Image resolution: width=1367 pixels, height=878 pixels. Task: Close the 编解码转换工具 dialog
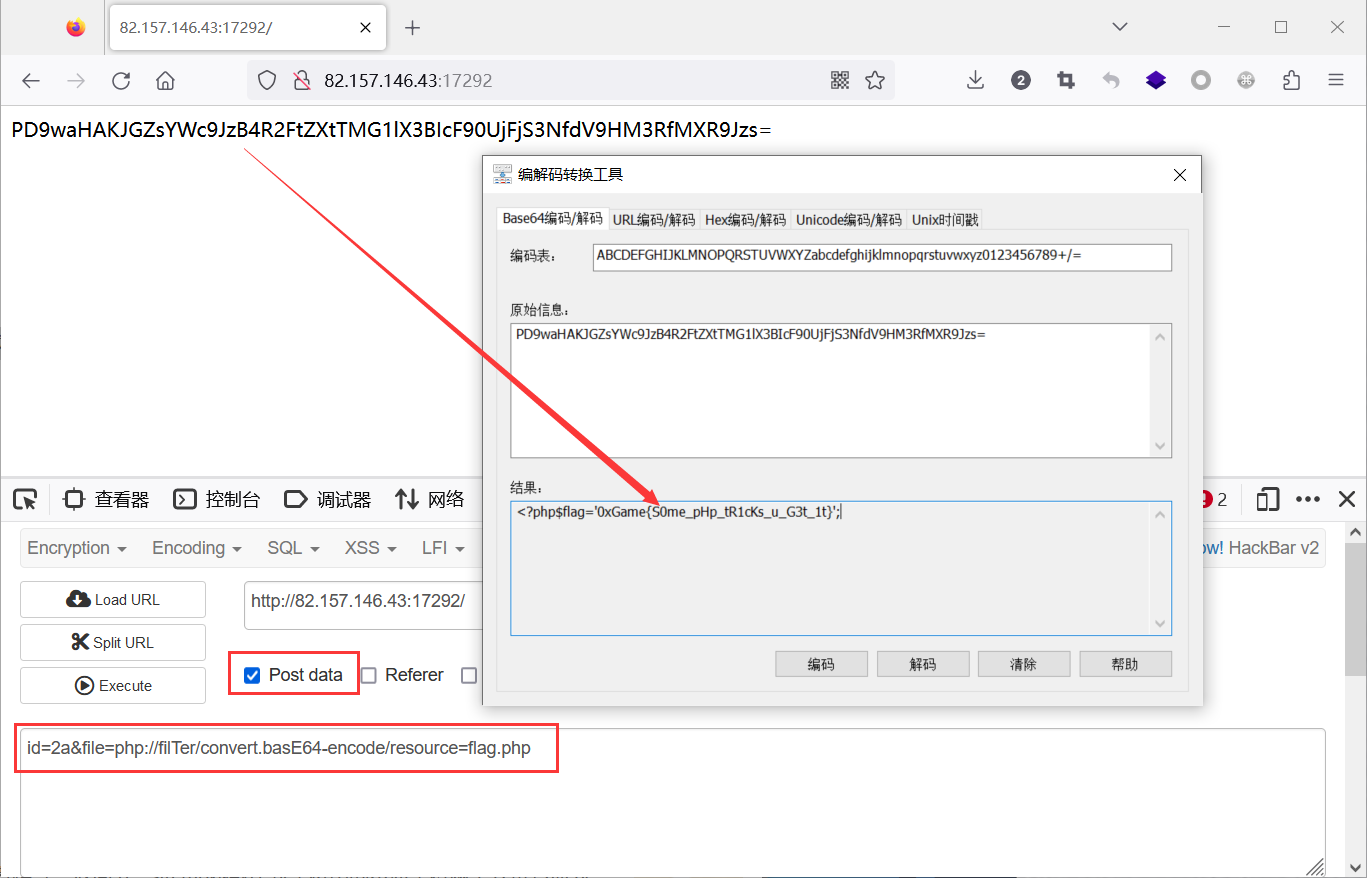tap(1180, 175)
